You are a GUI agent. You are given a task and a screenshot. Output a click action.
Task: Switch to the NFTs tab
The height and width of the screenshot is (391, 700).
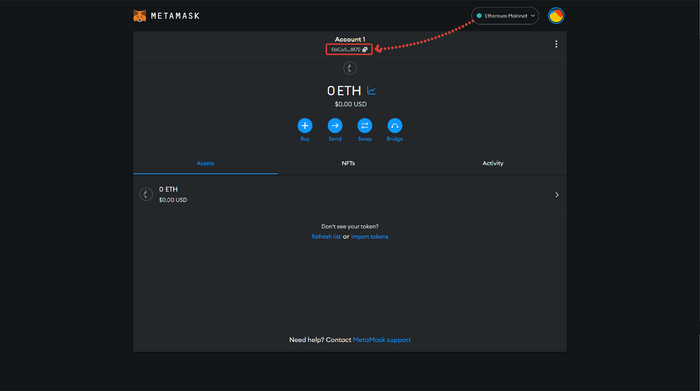[348, 163]
